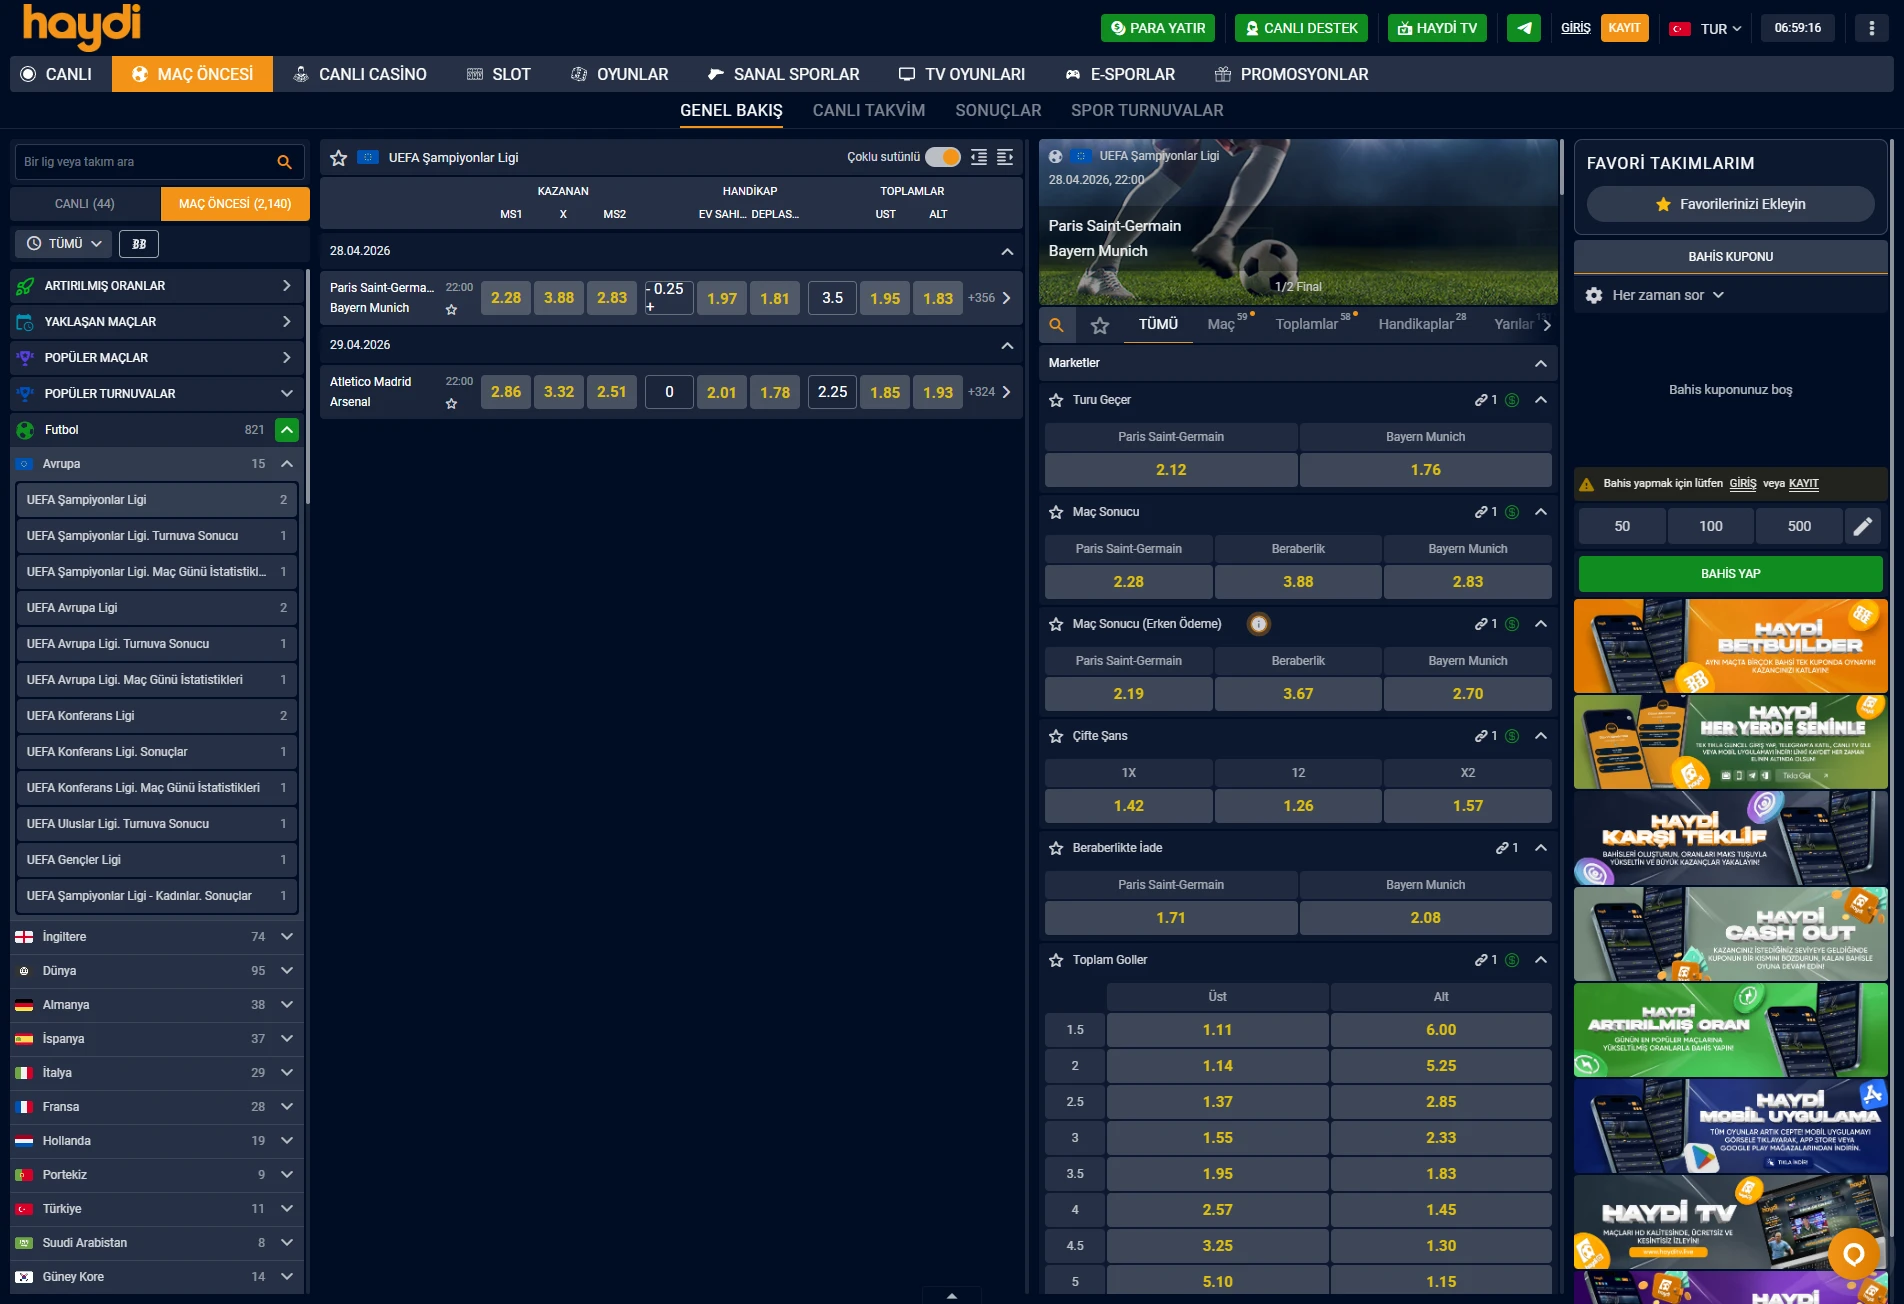The image size is (1904, 1304).
Task: Click the GİRİŞ login link
Action: coord(1576,28)
